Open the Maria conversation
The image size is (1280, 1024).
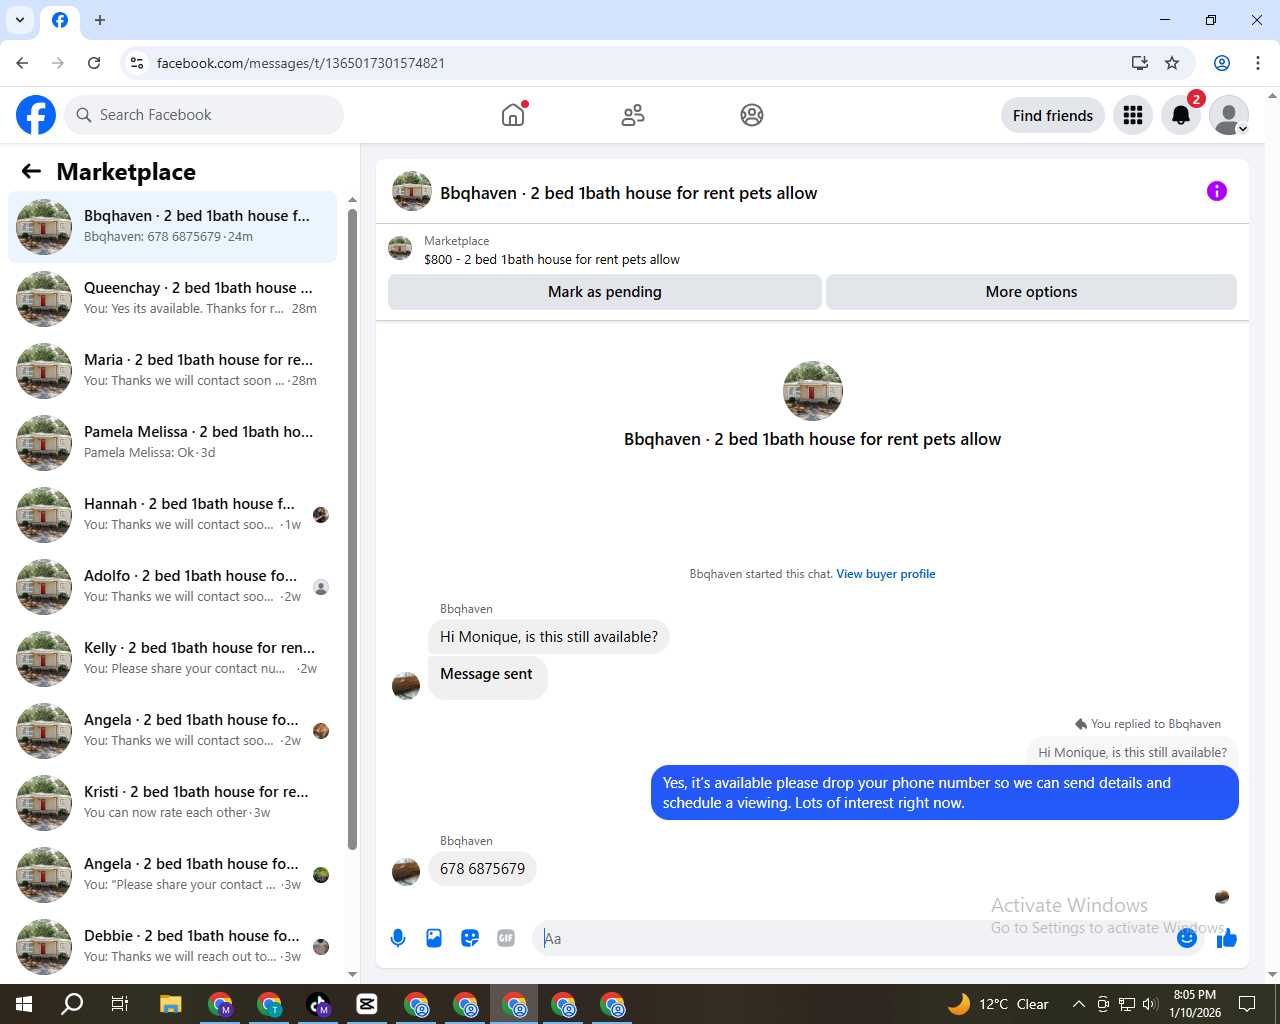coord(172,371)
